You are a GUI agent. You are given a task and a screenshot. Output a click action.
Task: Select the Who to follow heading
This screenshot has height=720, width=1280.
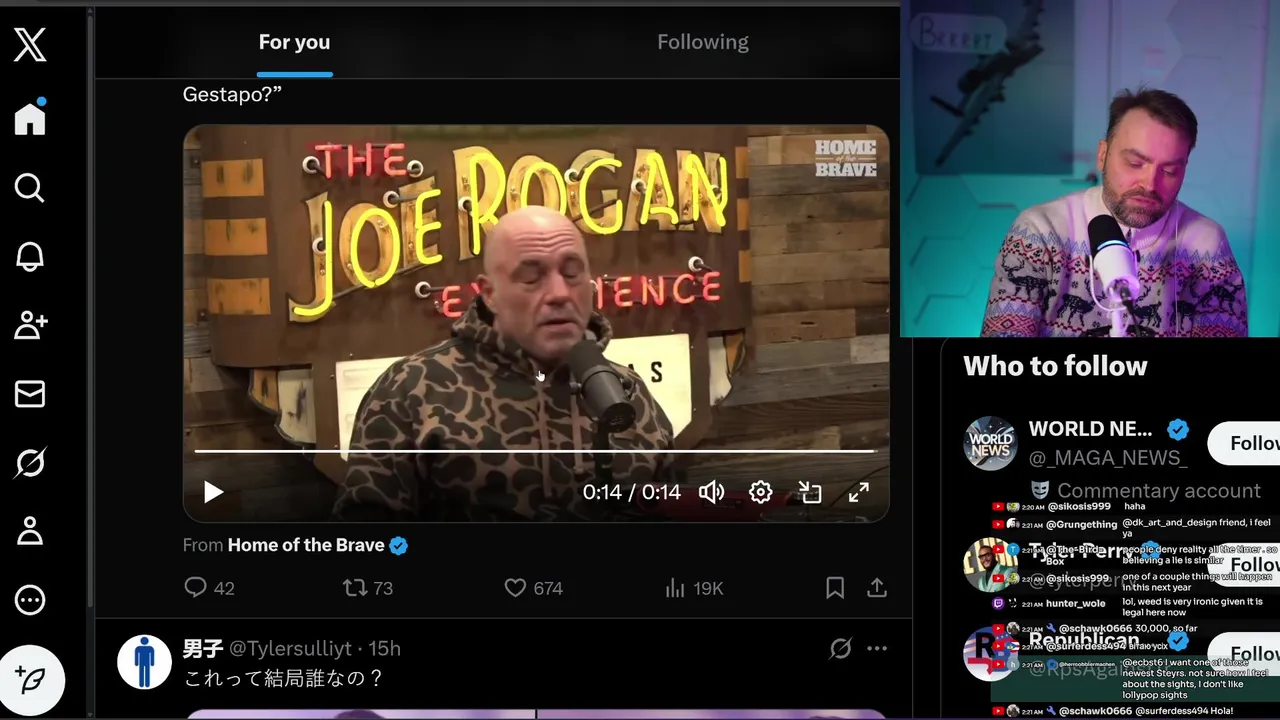tap(1055, 366)
